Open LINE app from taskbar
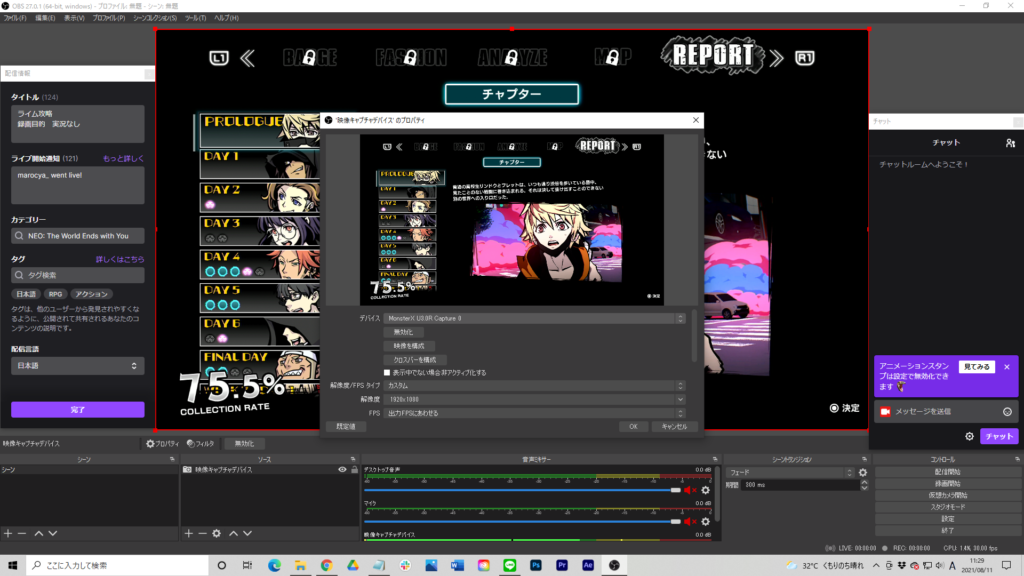1024x576 pixels. [509, 565]
